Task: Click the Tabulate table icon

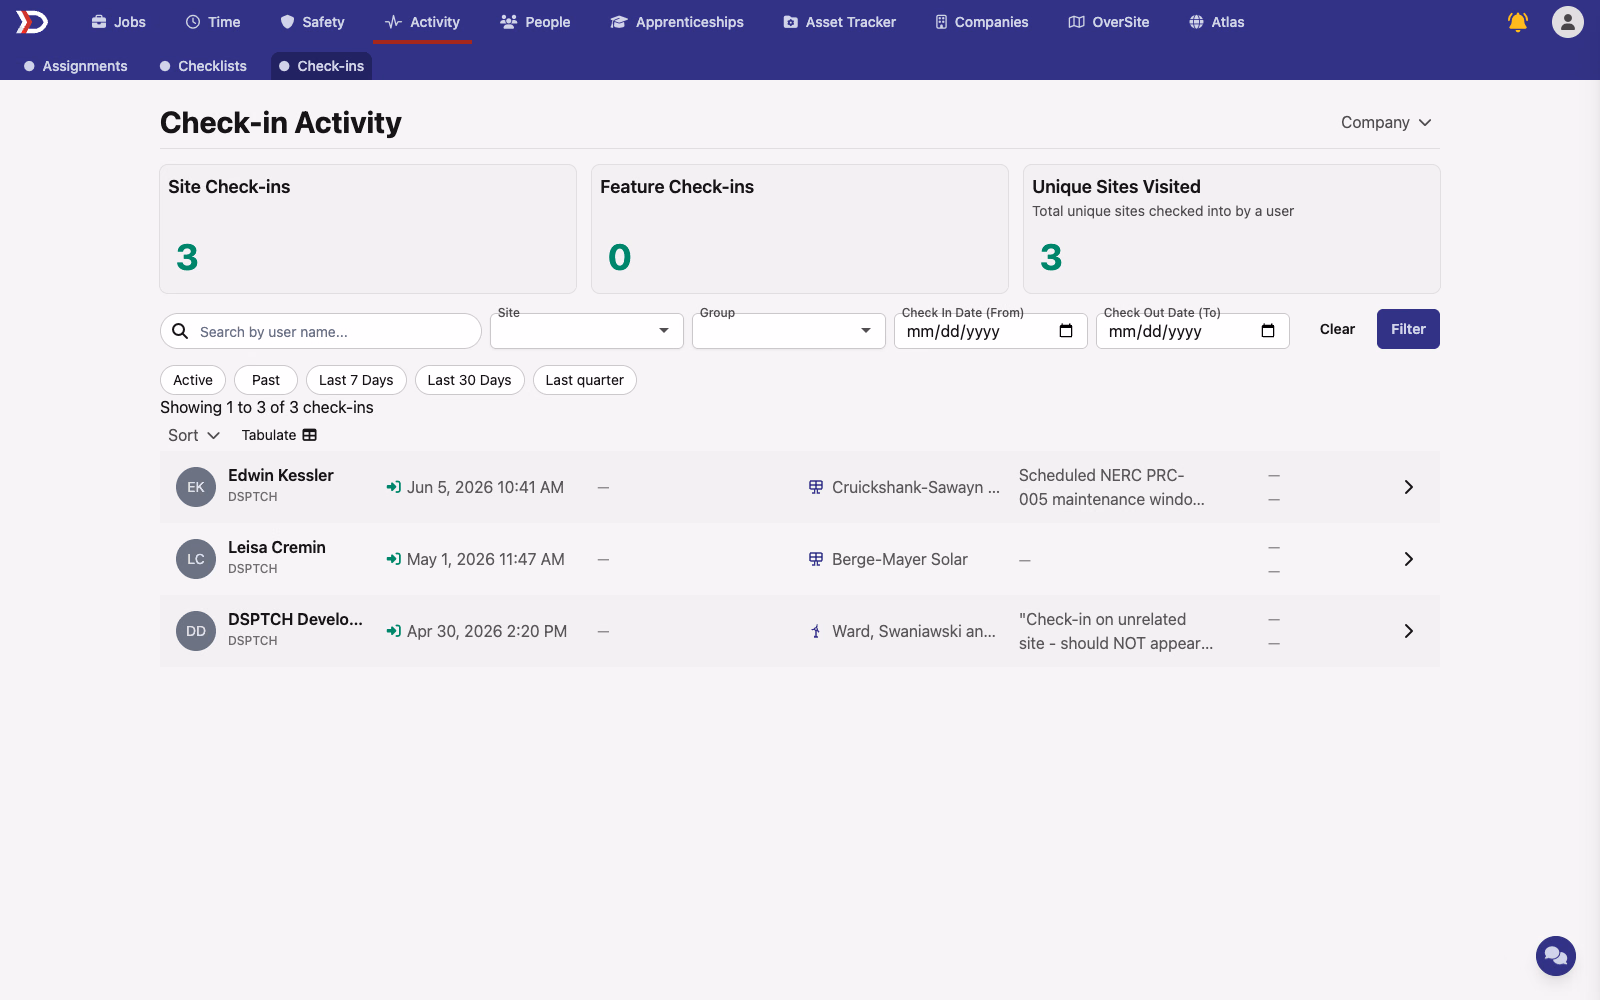Action: (x=310, y=435)
